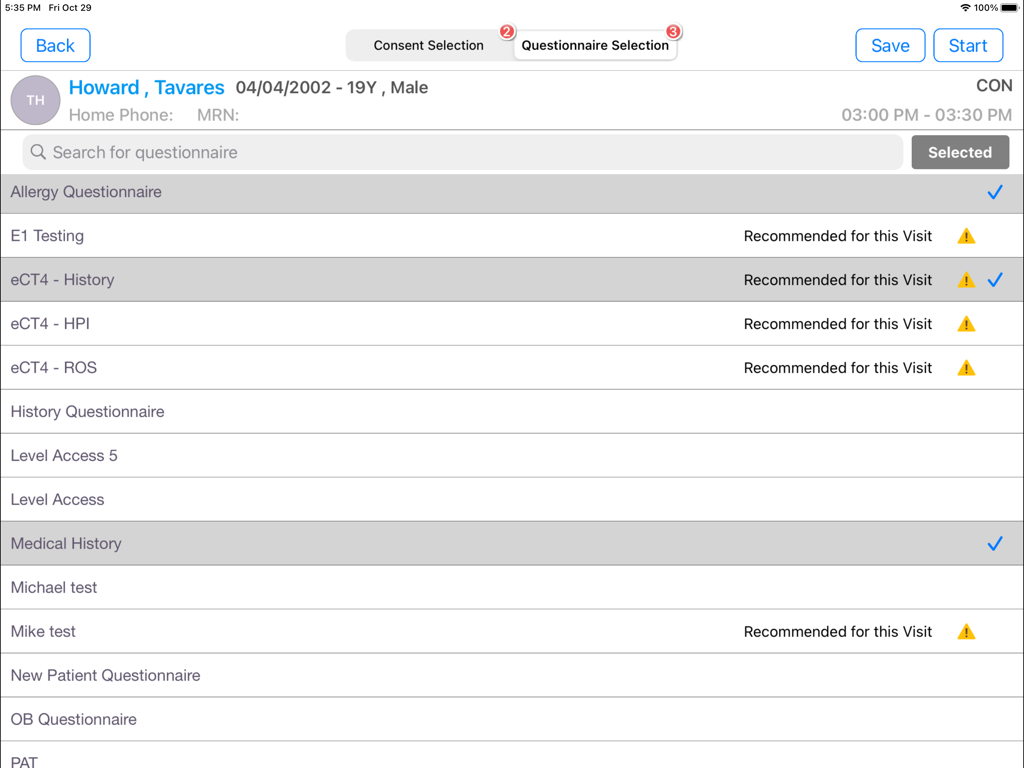The image size is (1024, 768).
Task: Tap Start to begin questionnaires
Action: [968, 45]
